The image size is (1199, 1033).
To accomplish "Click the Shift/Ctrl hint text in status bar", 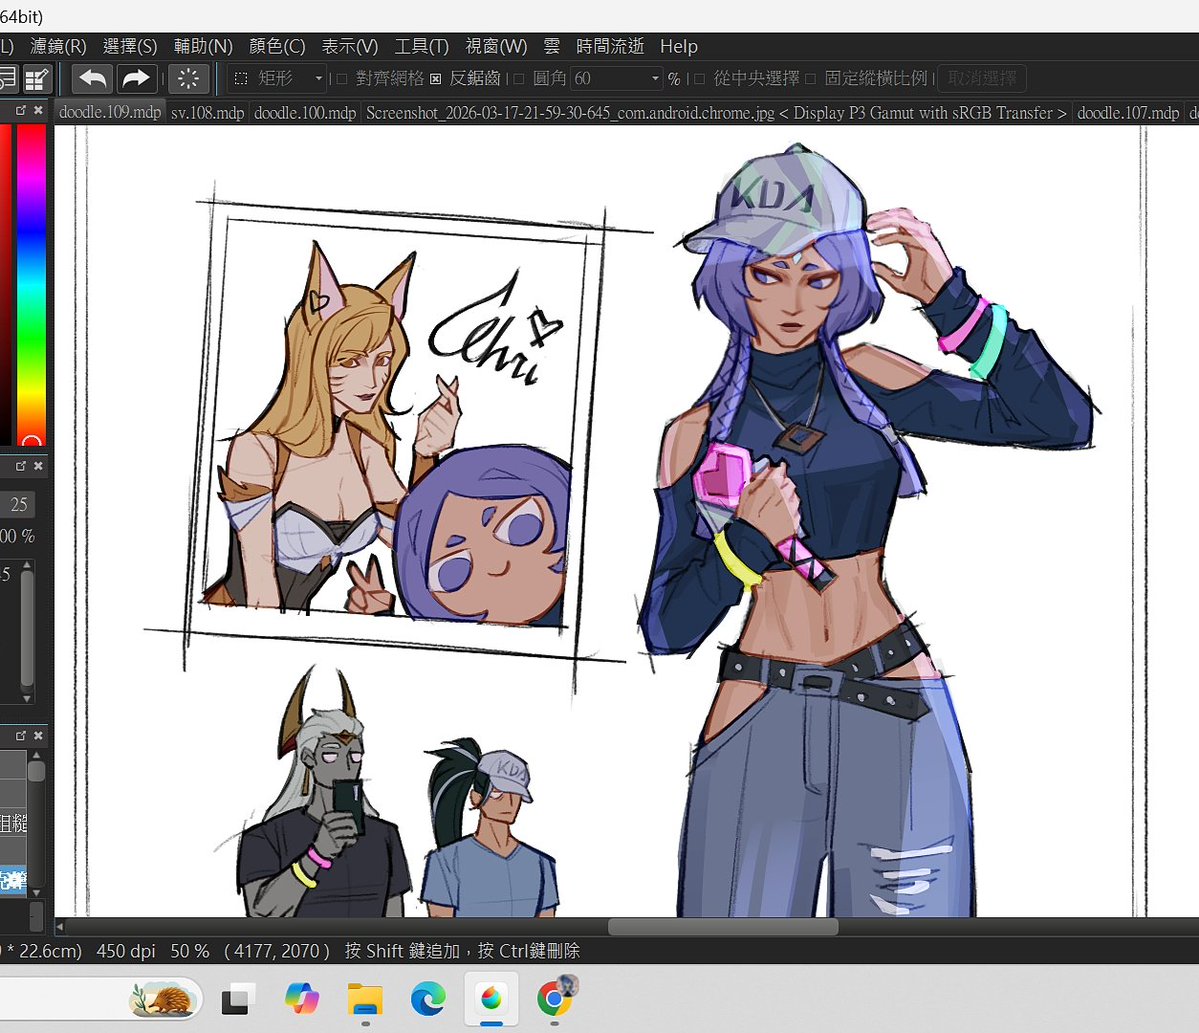I will [x=462, y=951].
